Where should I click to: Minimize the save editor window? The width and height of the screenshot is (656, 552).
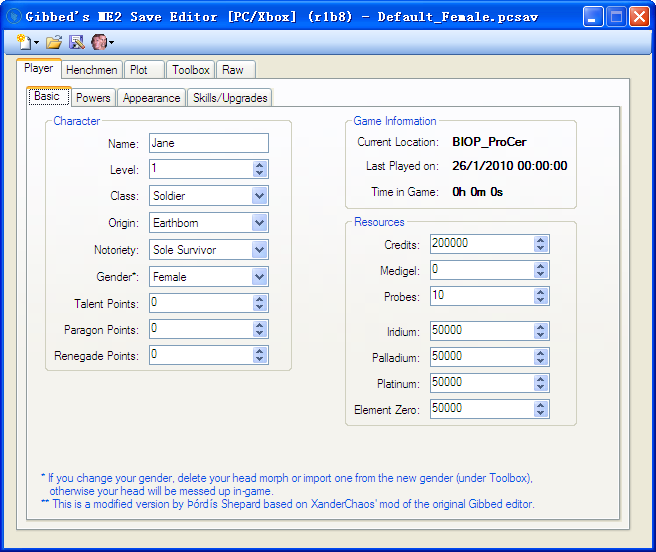coord(593,17)
